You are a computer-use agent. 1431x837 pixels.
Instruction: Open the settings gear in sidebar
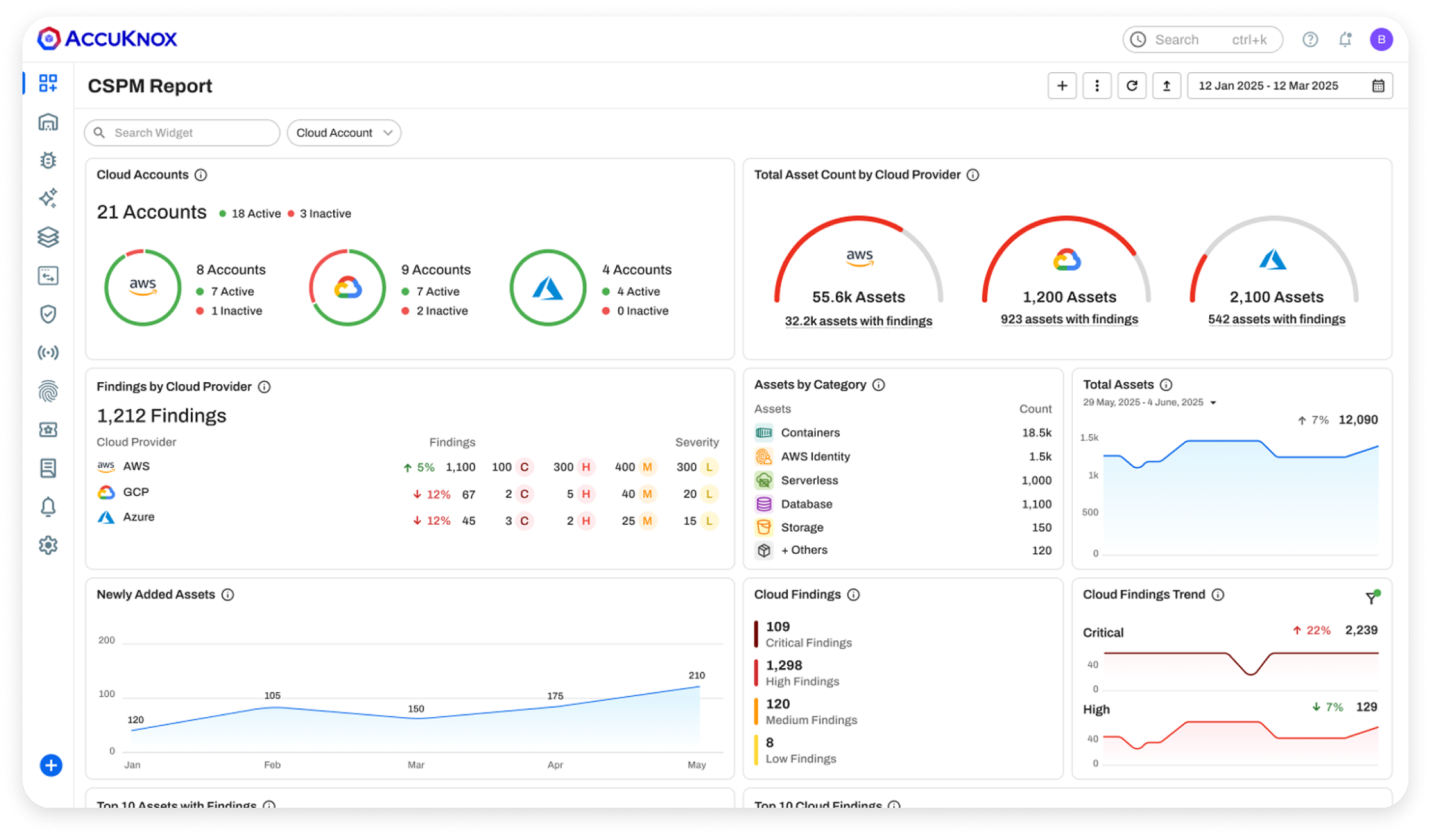(x=48, y=545)
